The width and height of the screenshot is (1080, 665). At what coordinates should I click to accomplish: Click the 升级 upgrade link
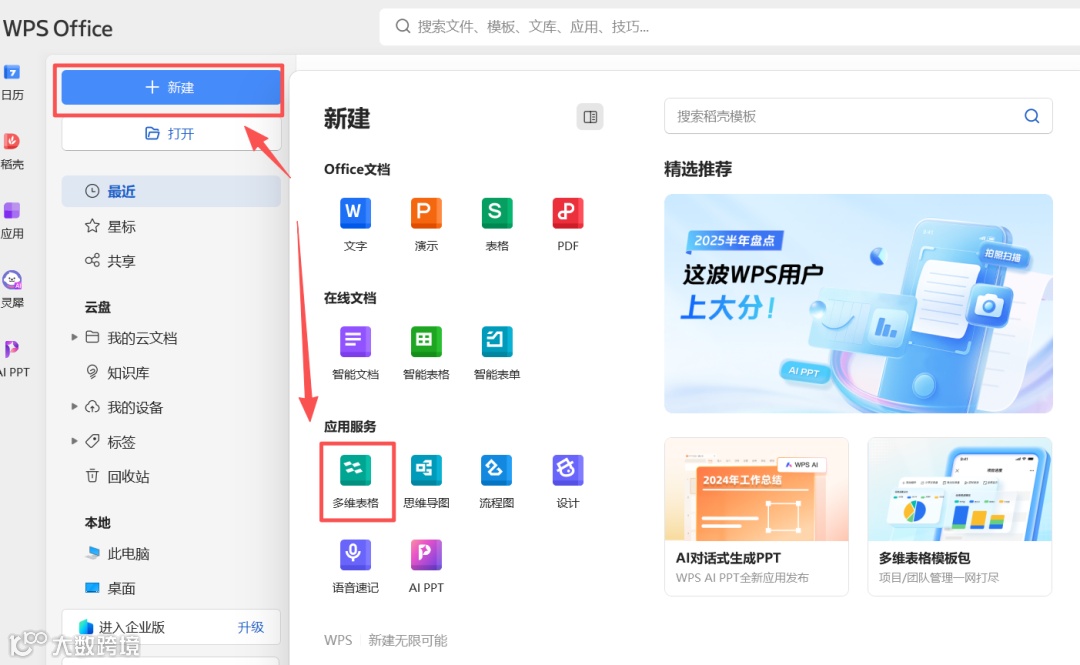[251, 627]
